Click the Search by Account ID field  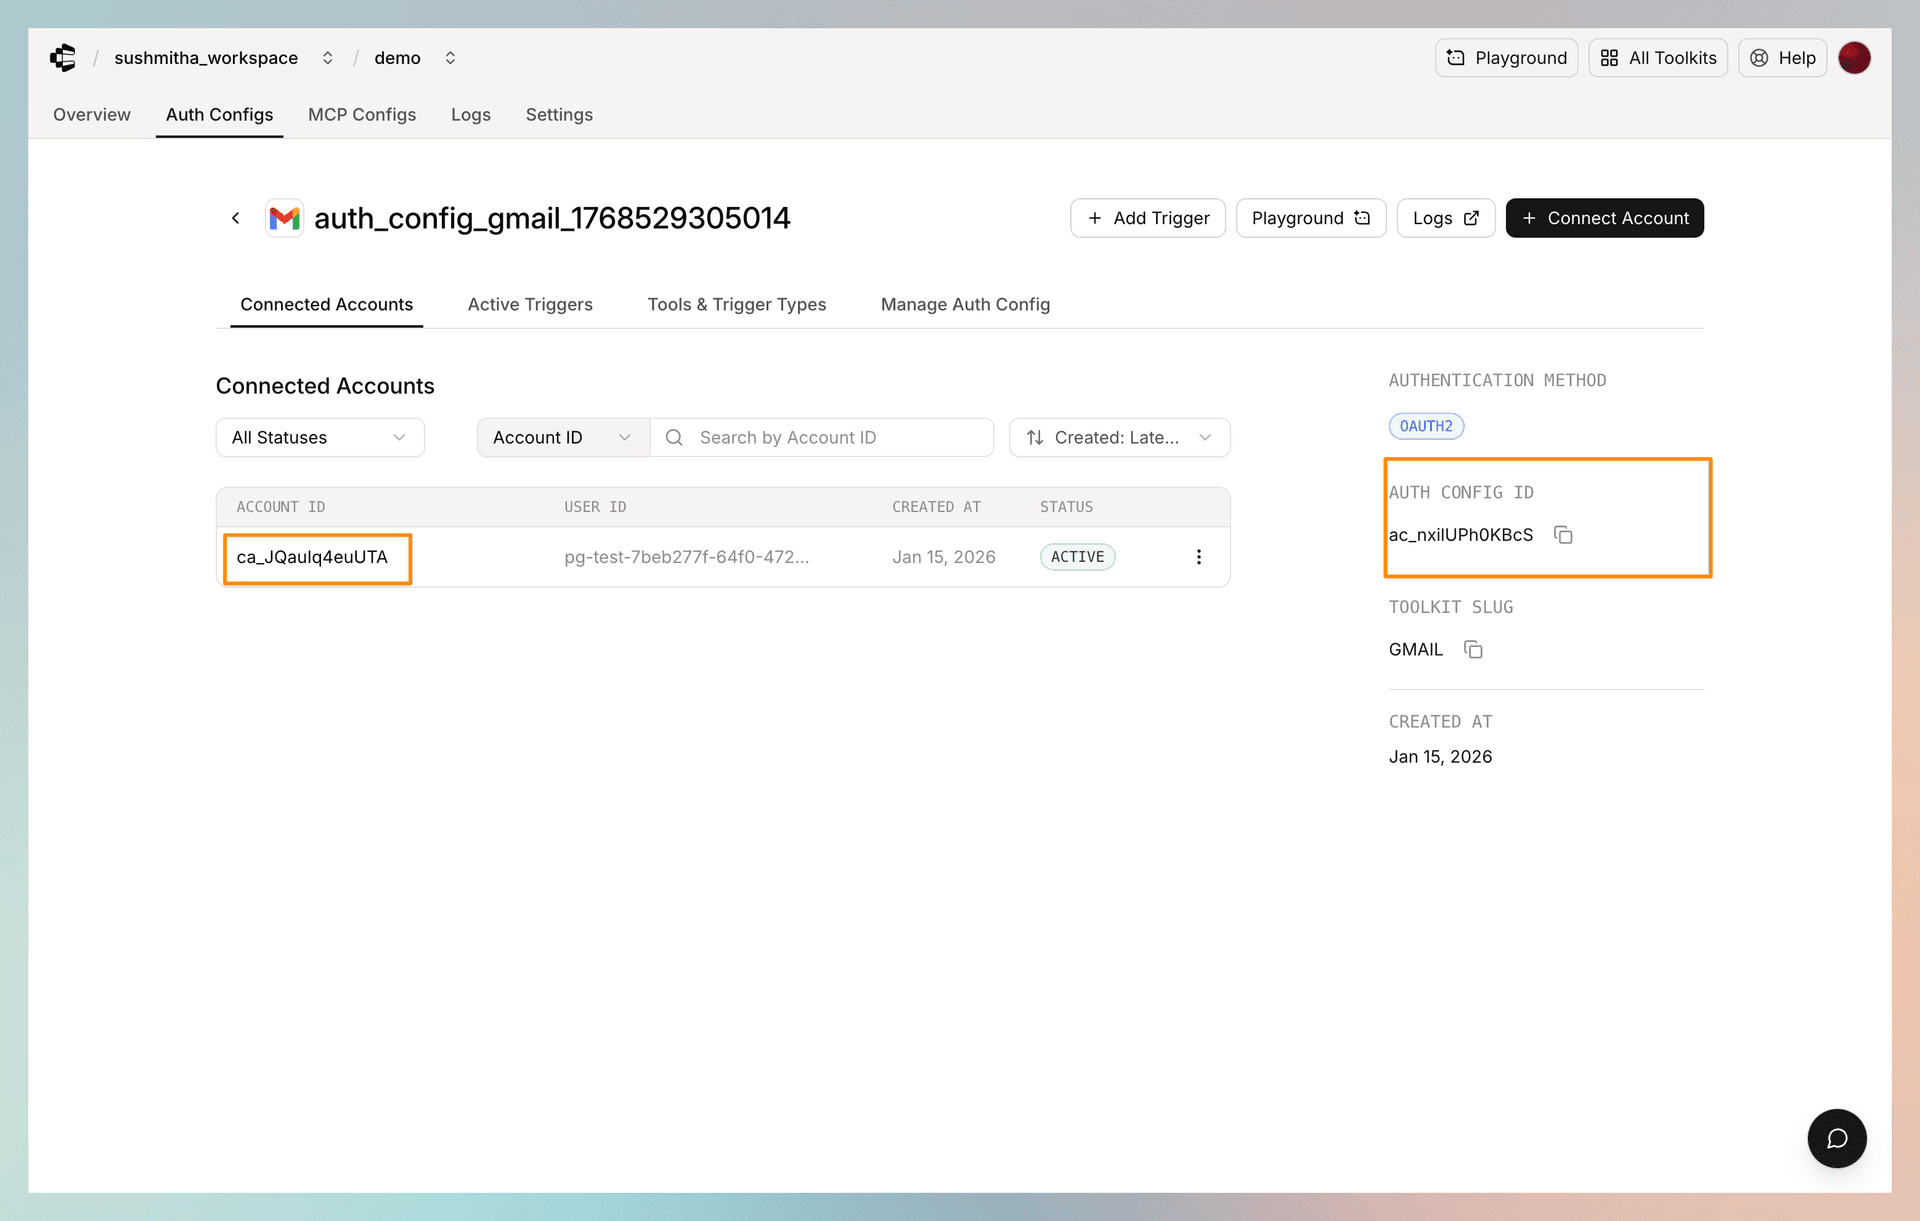pos(820,437)
